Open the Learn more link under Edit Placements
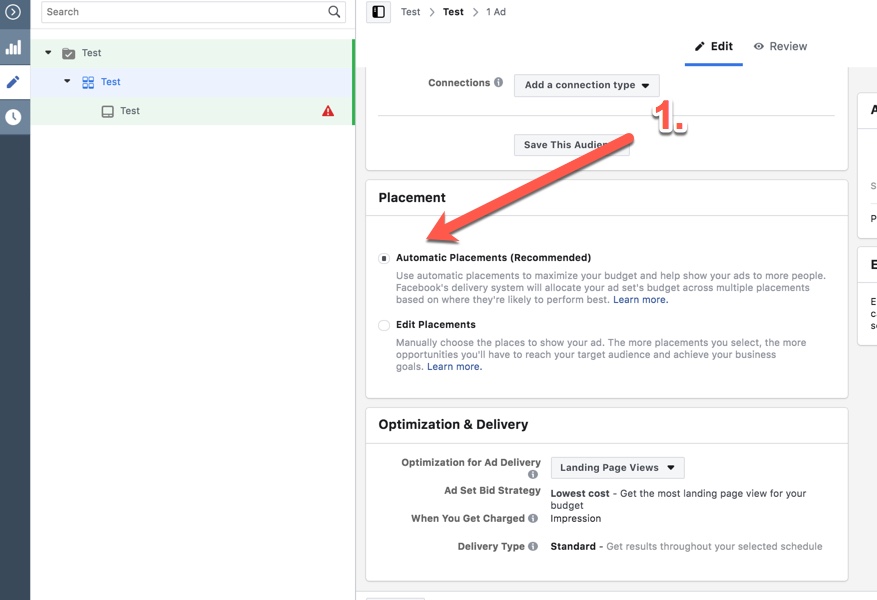The image size is (877, 600). [454, 366]
